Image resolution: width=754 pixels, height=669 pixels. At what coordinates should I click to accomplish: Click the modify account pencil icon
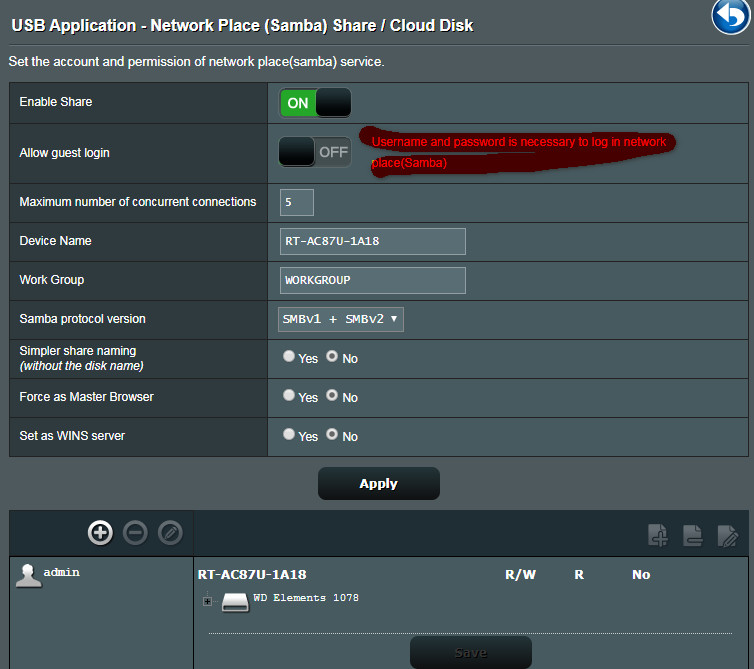[170, 533]
